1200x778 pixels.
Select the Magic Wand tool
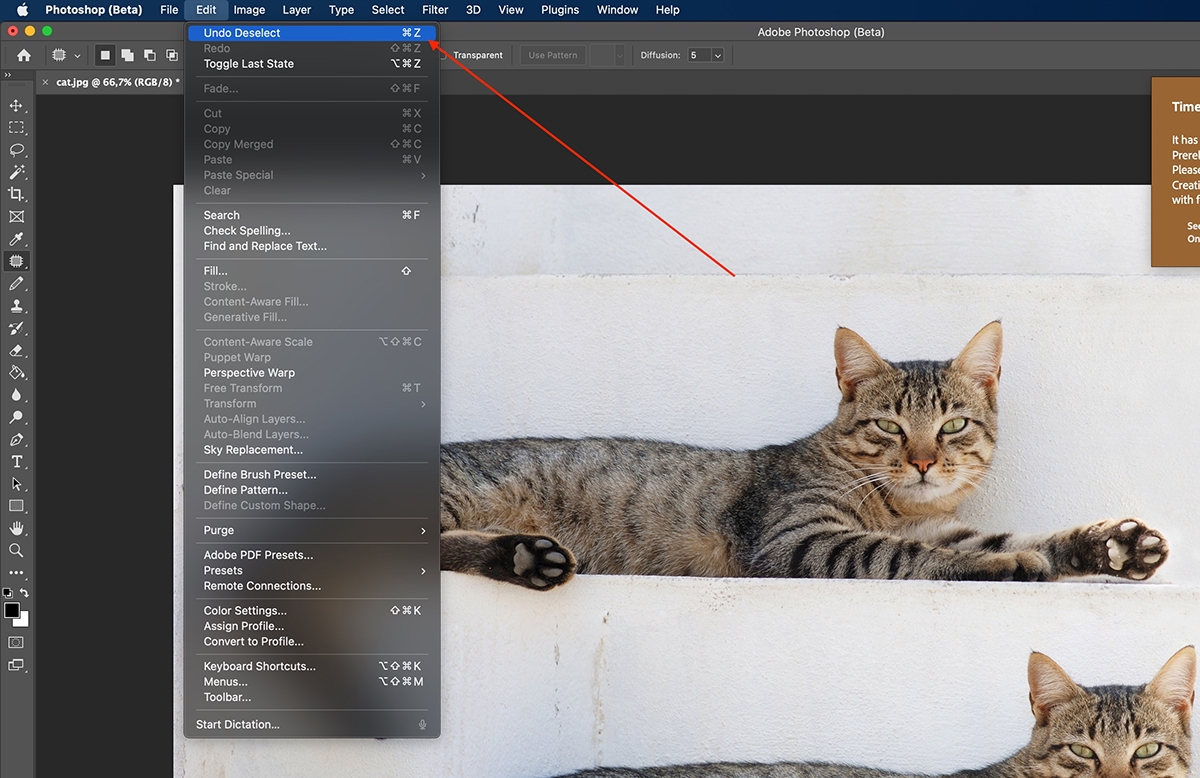click(16, 172)
